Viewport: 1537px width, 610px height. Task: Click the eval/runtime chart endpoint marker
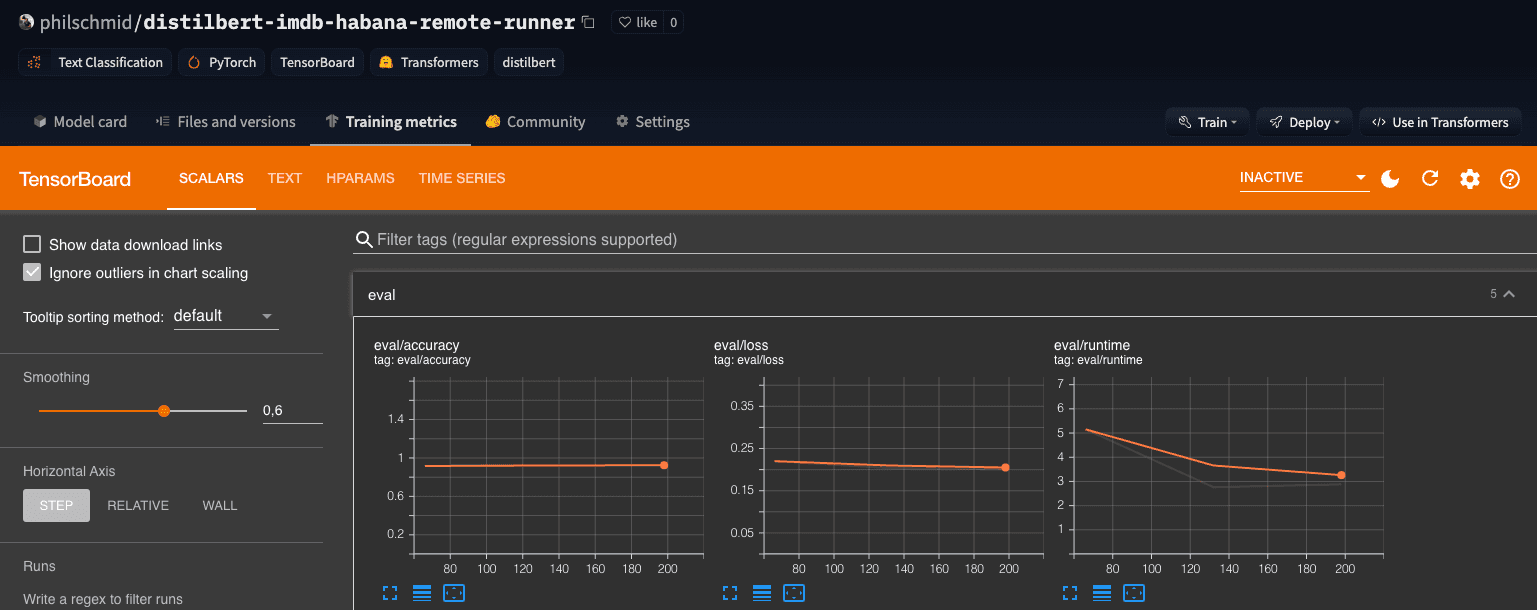click(x=1341, y=475)
